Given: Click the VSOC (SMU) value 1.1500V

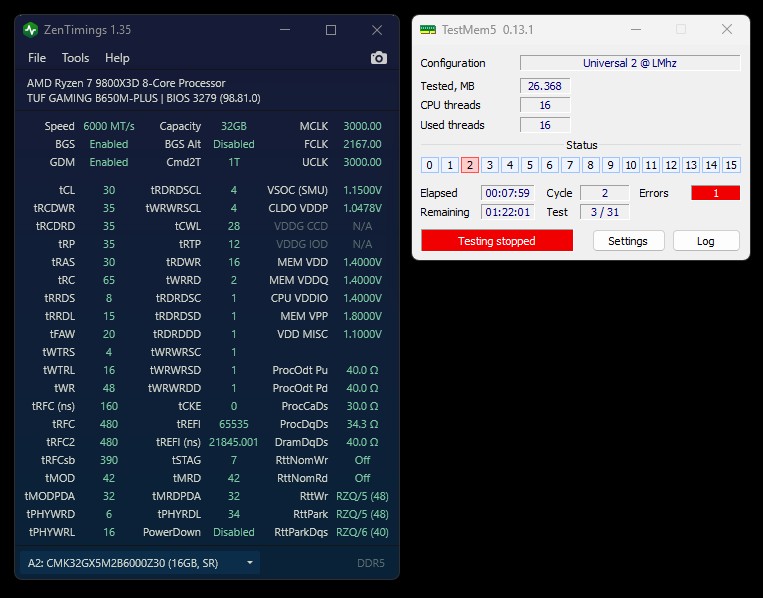Looking at the screenshot, I should [x=362, y=190].
